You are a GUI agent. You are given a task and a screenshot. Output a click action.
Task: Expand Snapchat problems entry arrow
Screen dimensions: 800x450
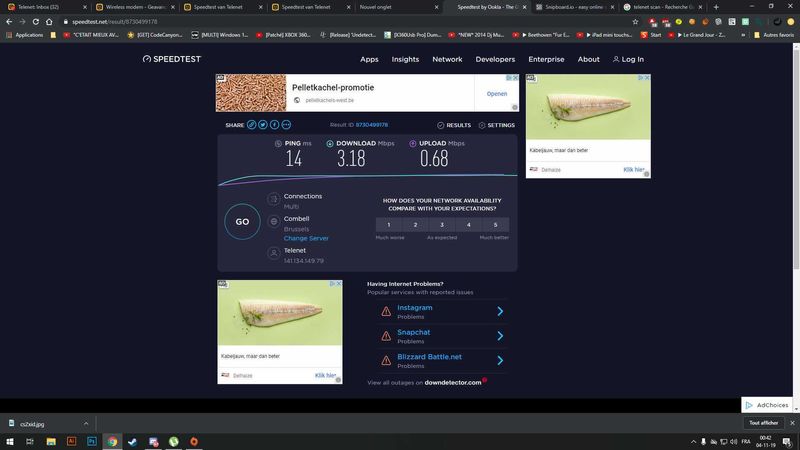(500, 336)
